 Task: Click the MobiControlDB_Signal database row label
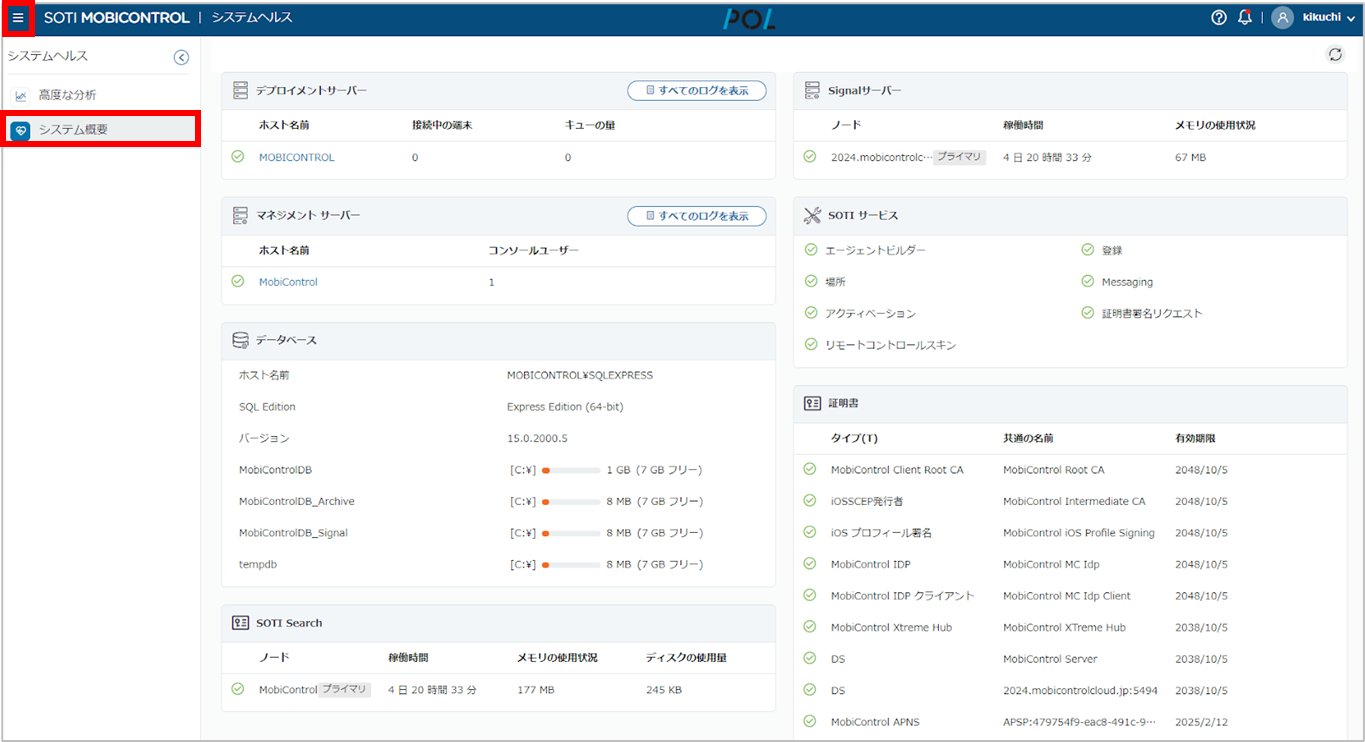(x=293, y=533)
